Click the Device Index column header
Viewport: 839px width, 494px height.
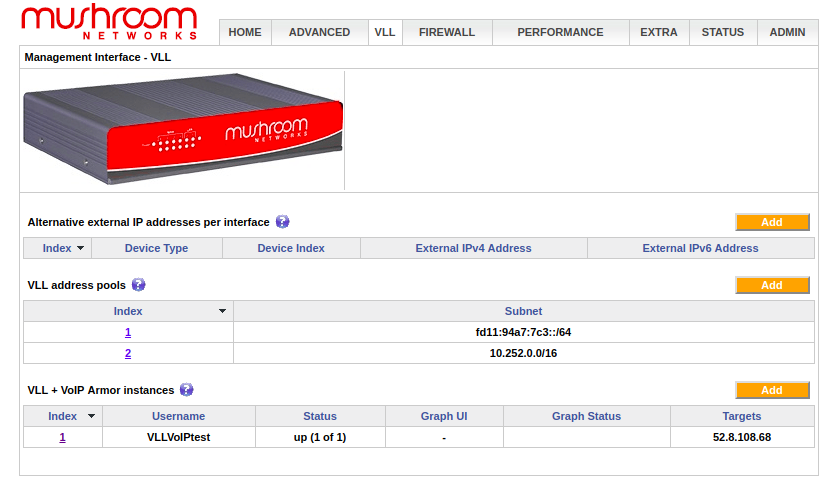291,248
